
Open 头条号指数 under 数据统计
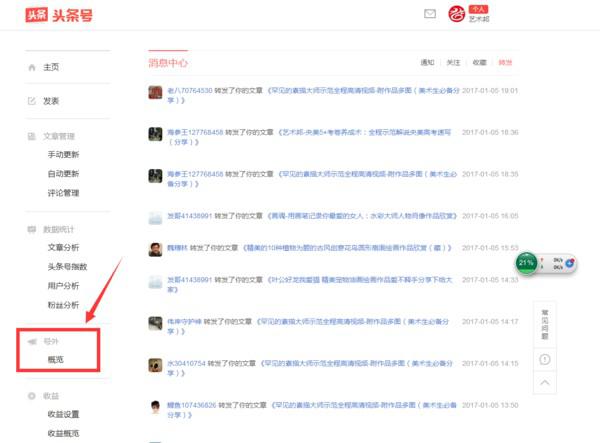[x=67, y=266]
